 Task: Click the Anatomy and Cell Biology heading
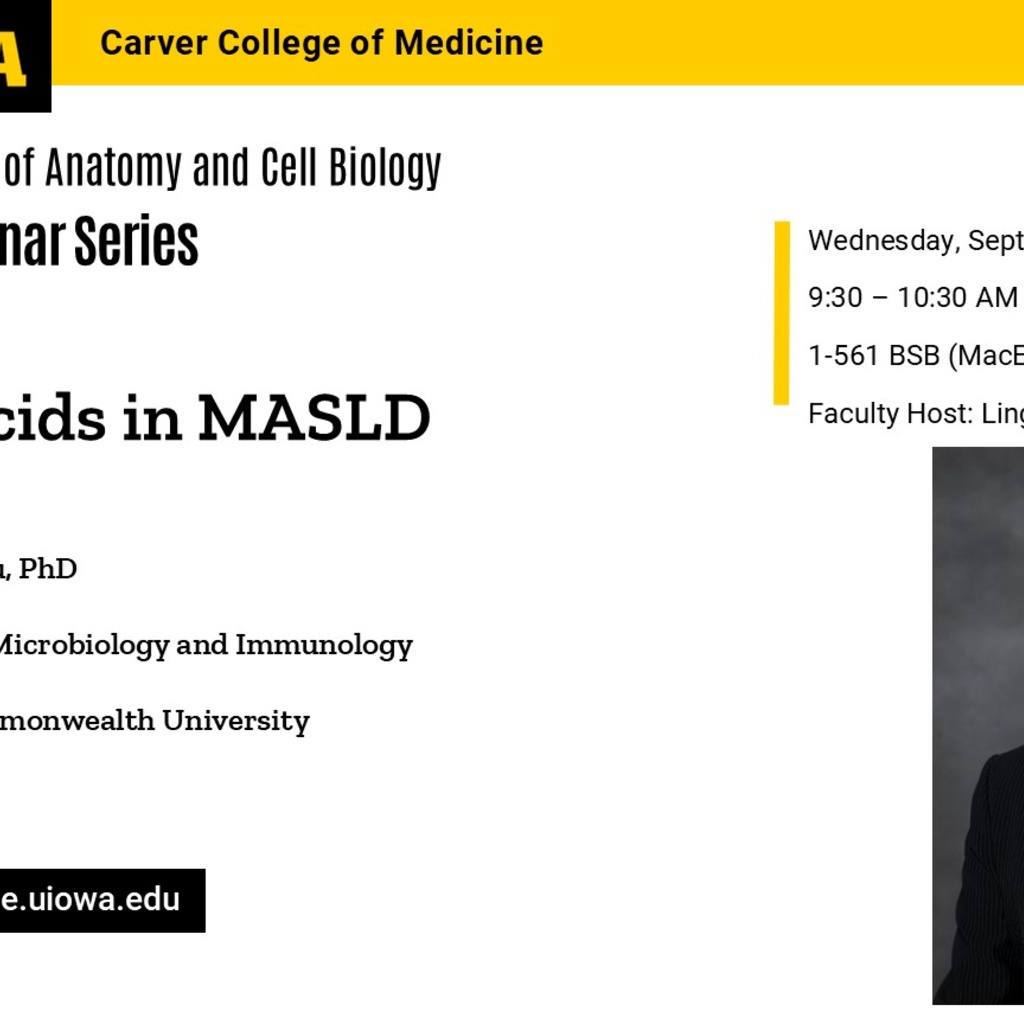tap(221, 168)
